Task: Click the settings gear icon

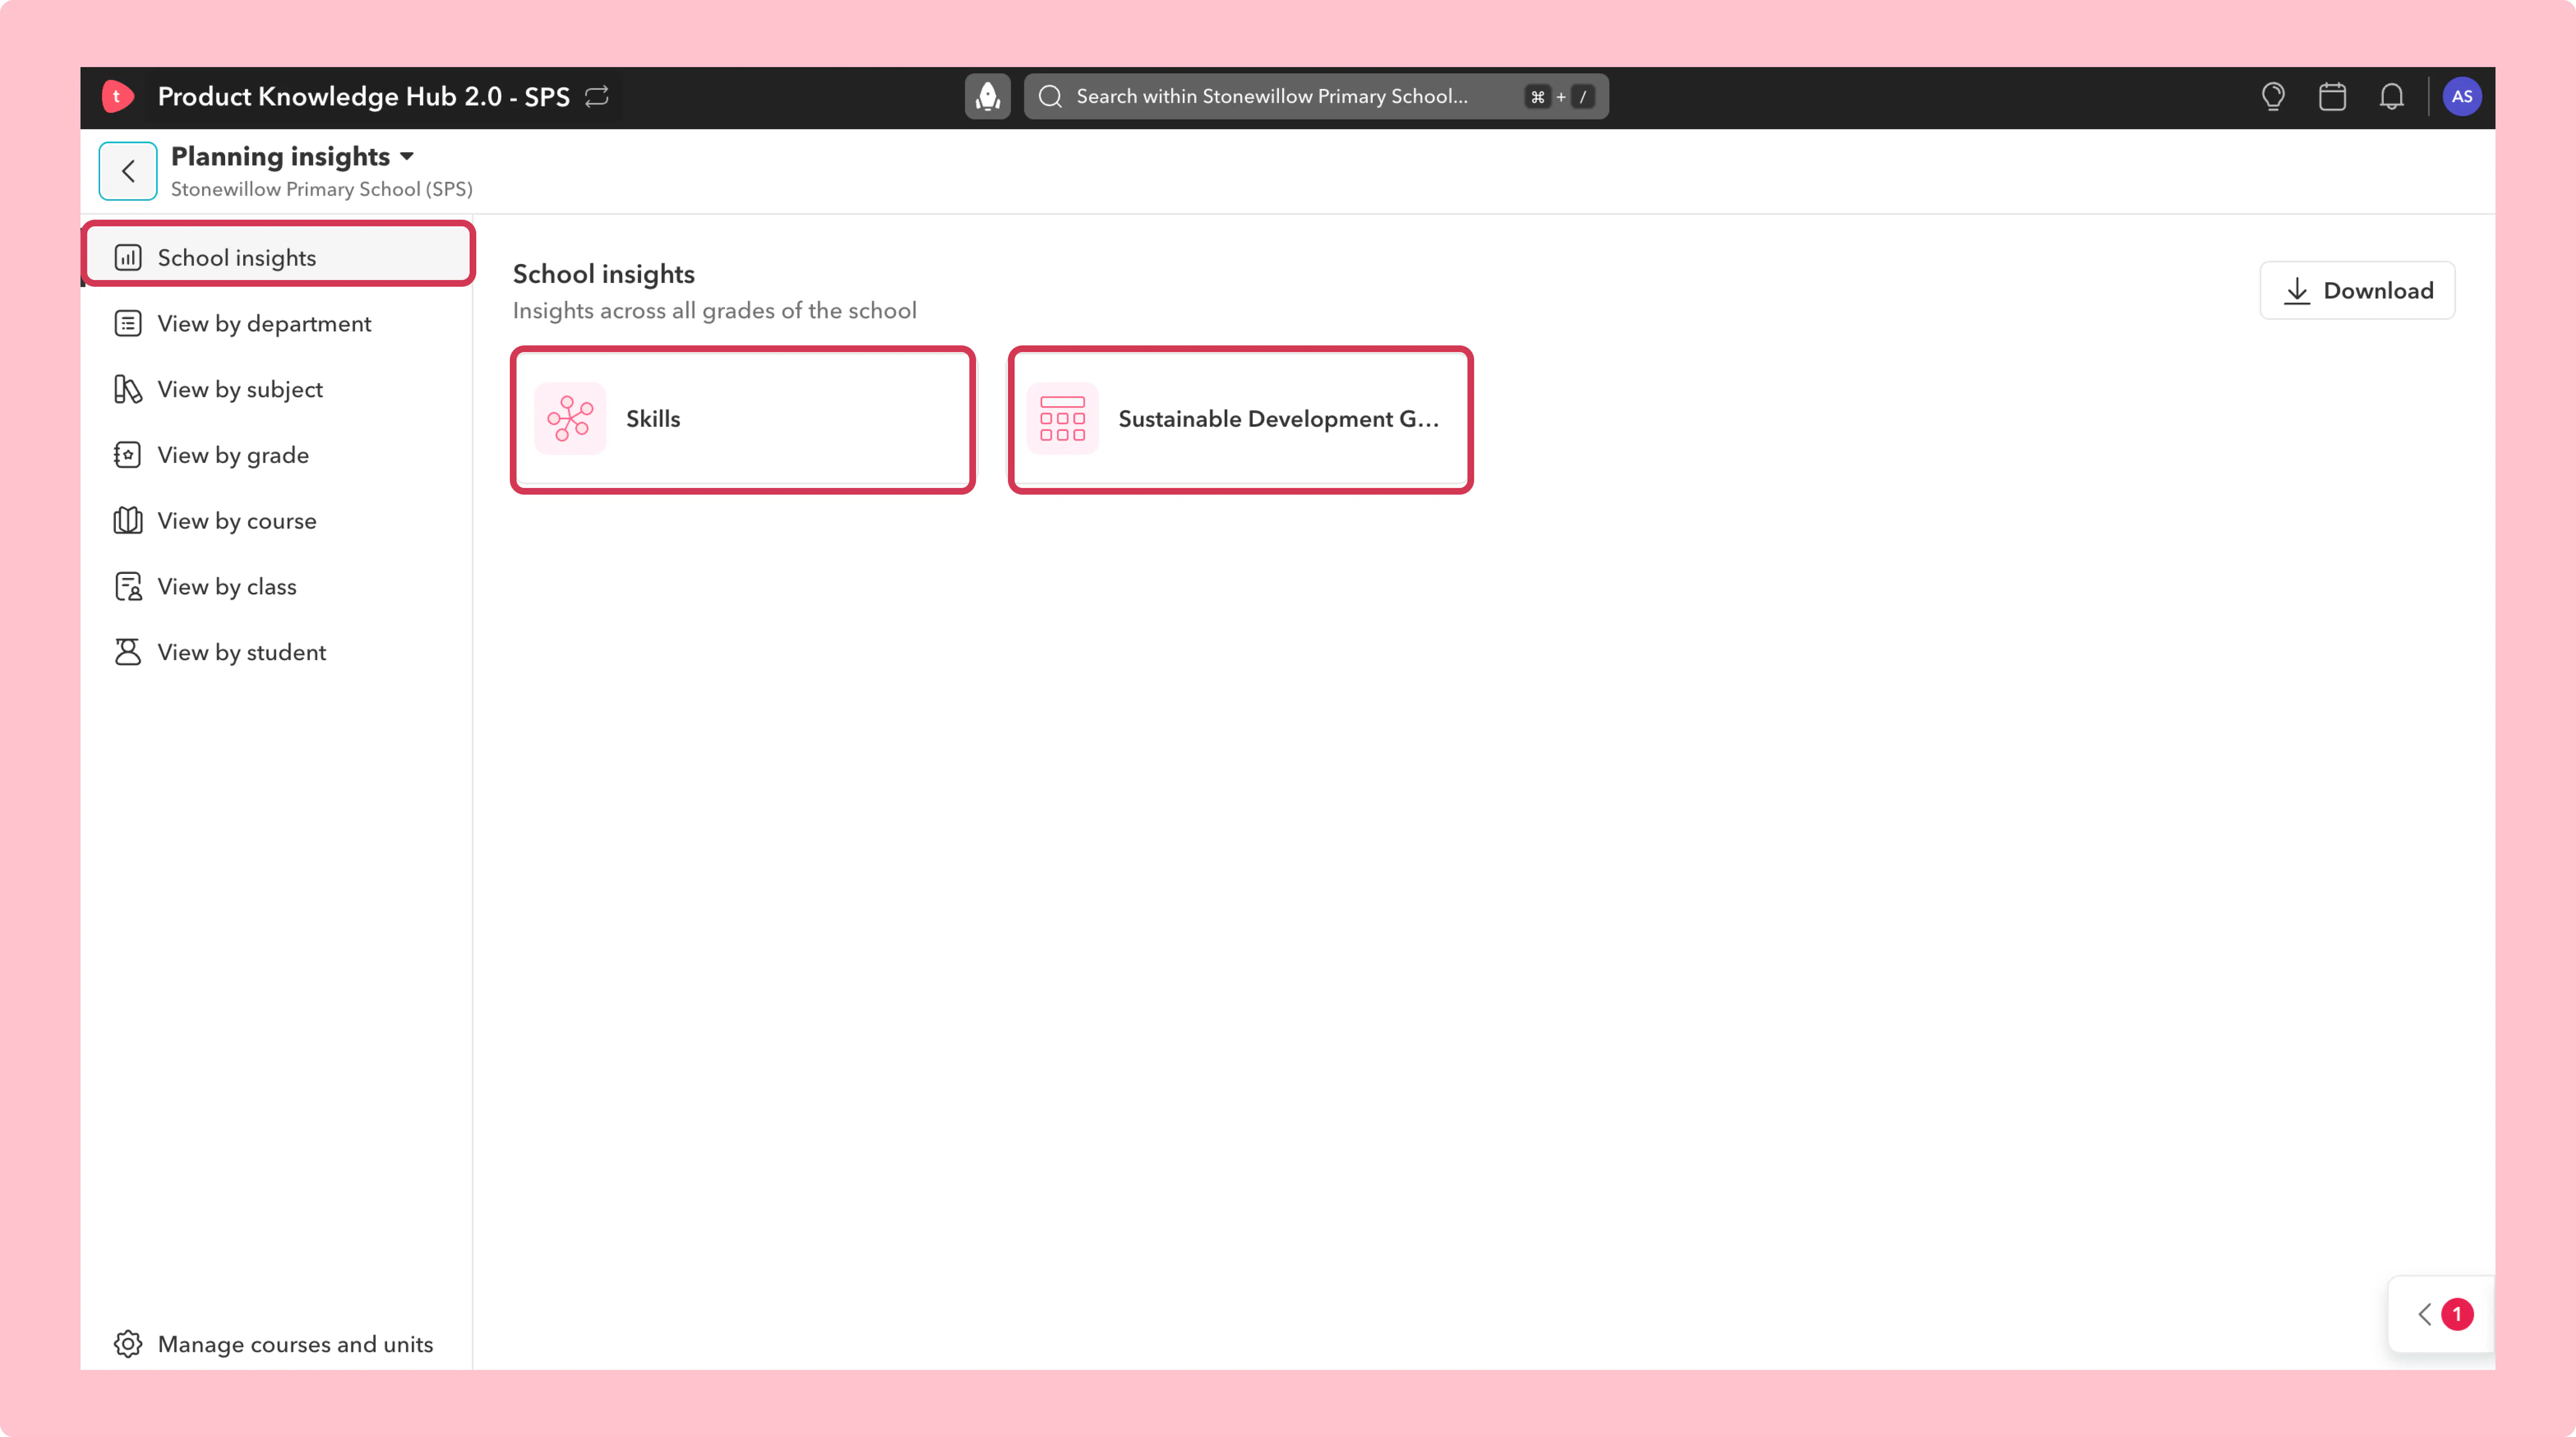Action: pyautogui.click(x=128, y=1344)
